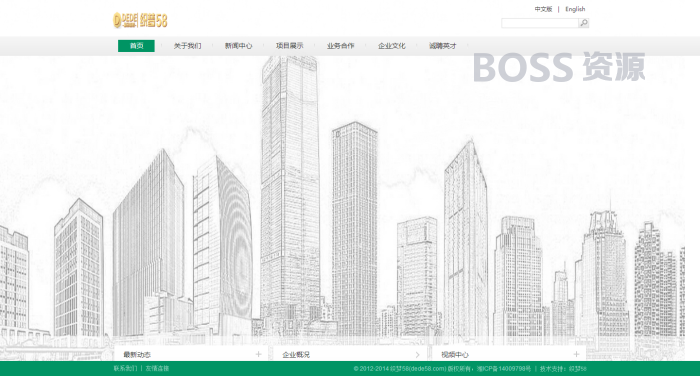Open 企业概况 panel using the arrow
The image size is (700, 376).
[x=417, y=355]
